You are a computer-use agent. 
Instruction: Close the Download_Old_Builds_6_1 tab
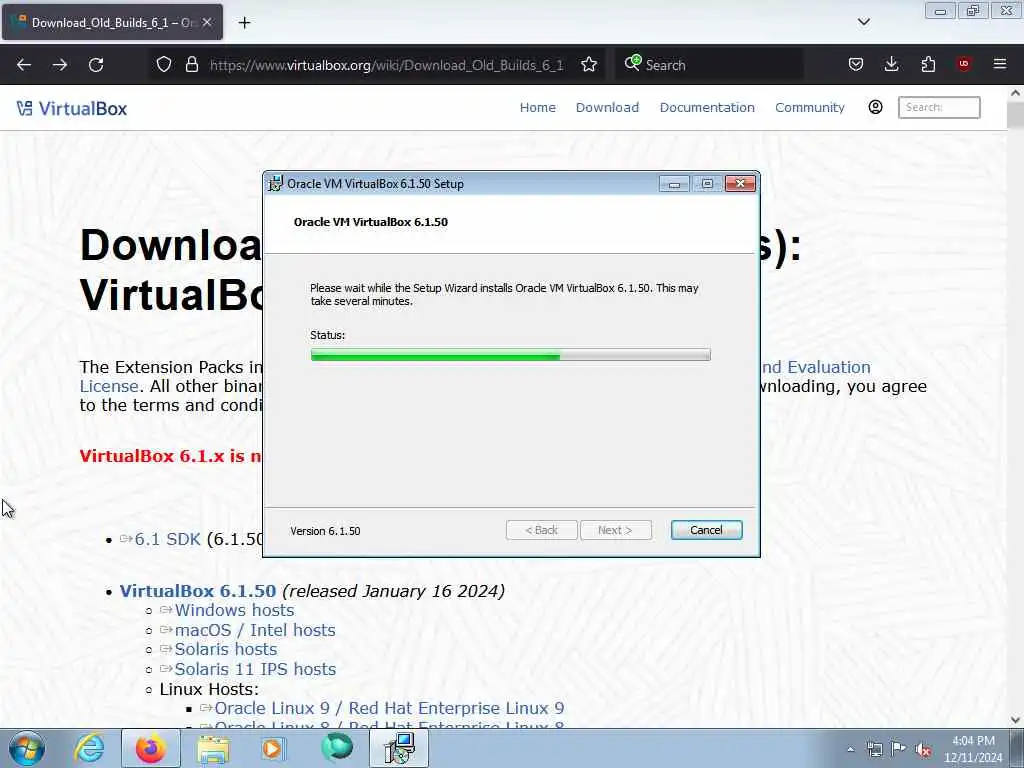coord(207,22)
